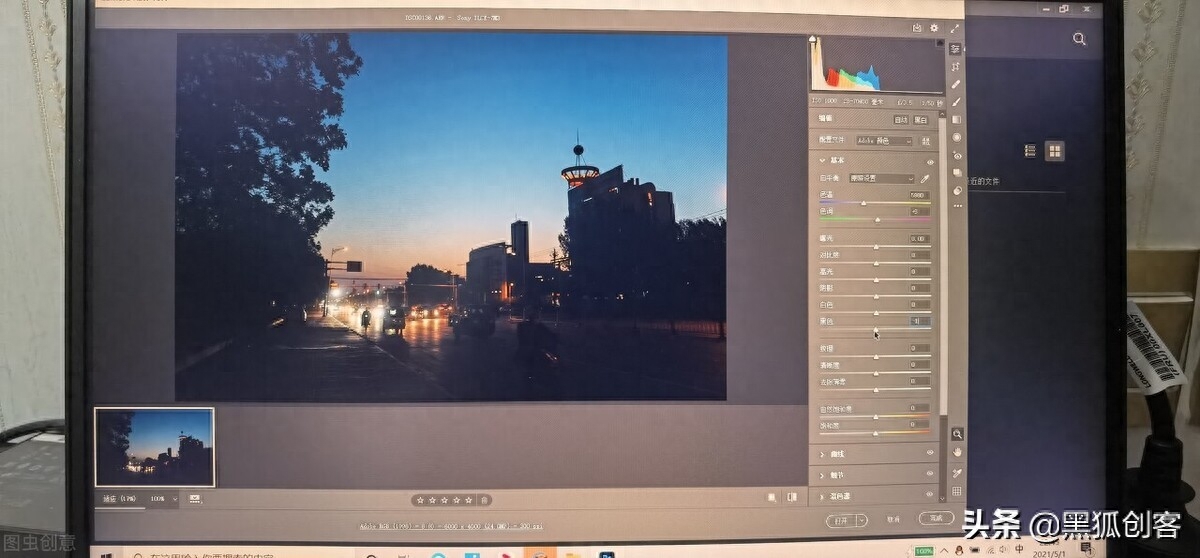The height and width of the screenshot is (558, 1200).
Task: Select the Hand pan tool
Action: click(957, 453)
